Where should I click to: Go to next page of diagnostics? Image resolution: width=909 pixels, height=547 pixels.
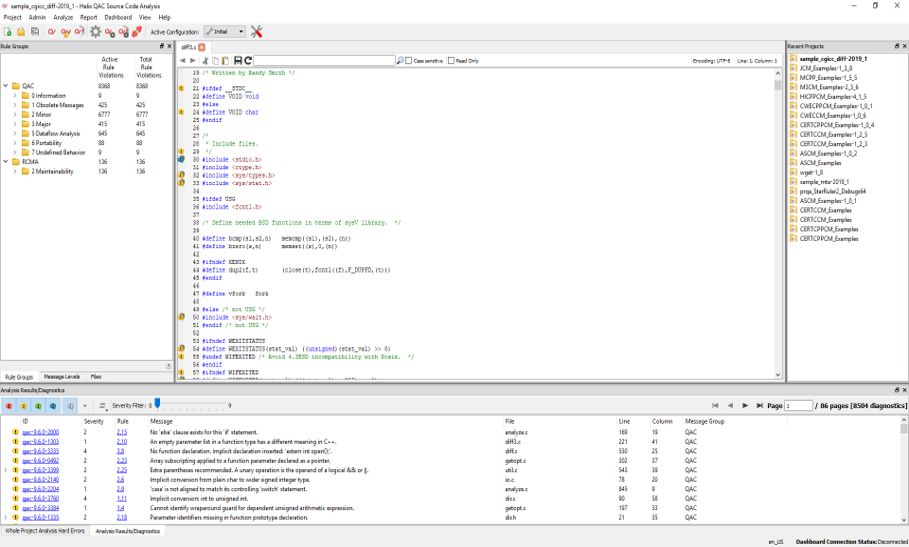coord(745,406)
